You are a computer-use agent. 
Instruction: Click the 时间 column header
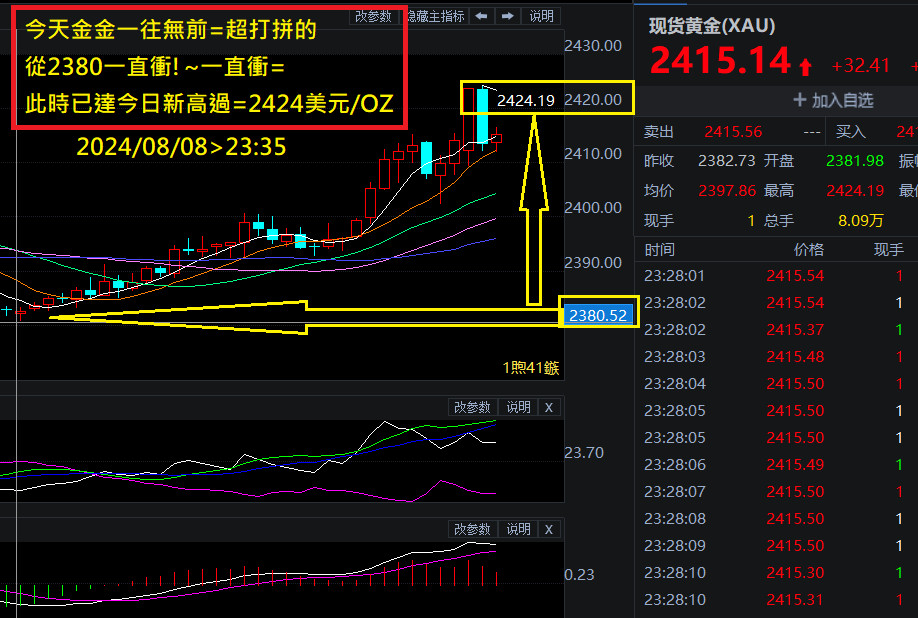(659, 250)
